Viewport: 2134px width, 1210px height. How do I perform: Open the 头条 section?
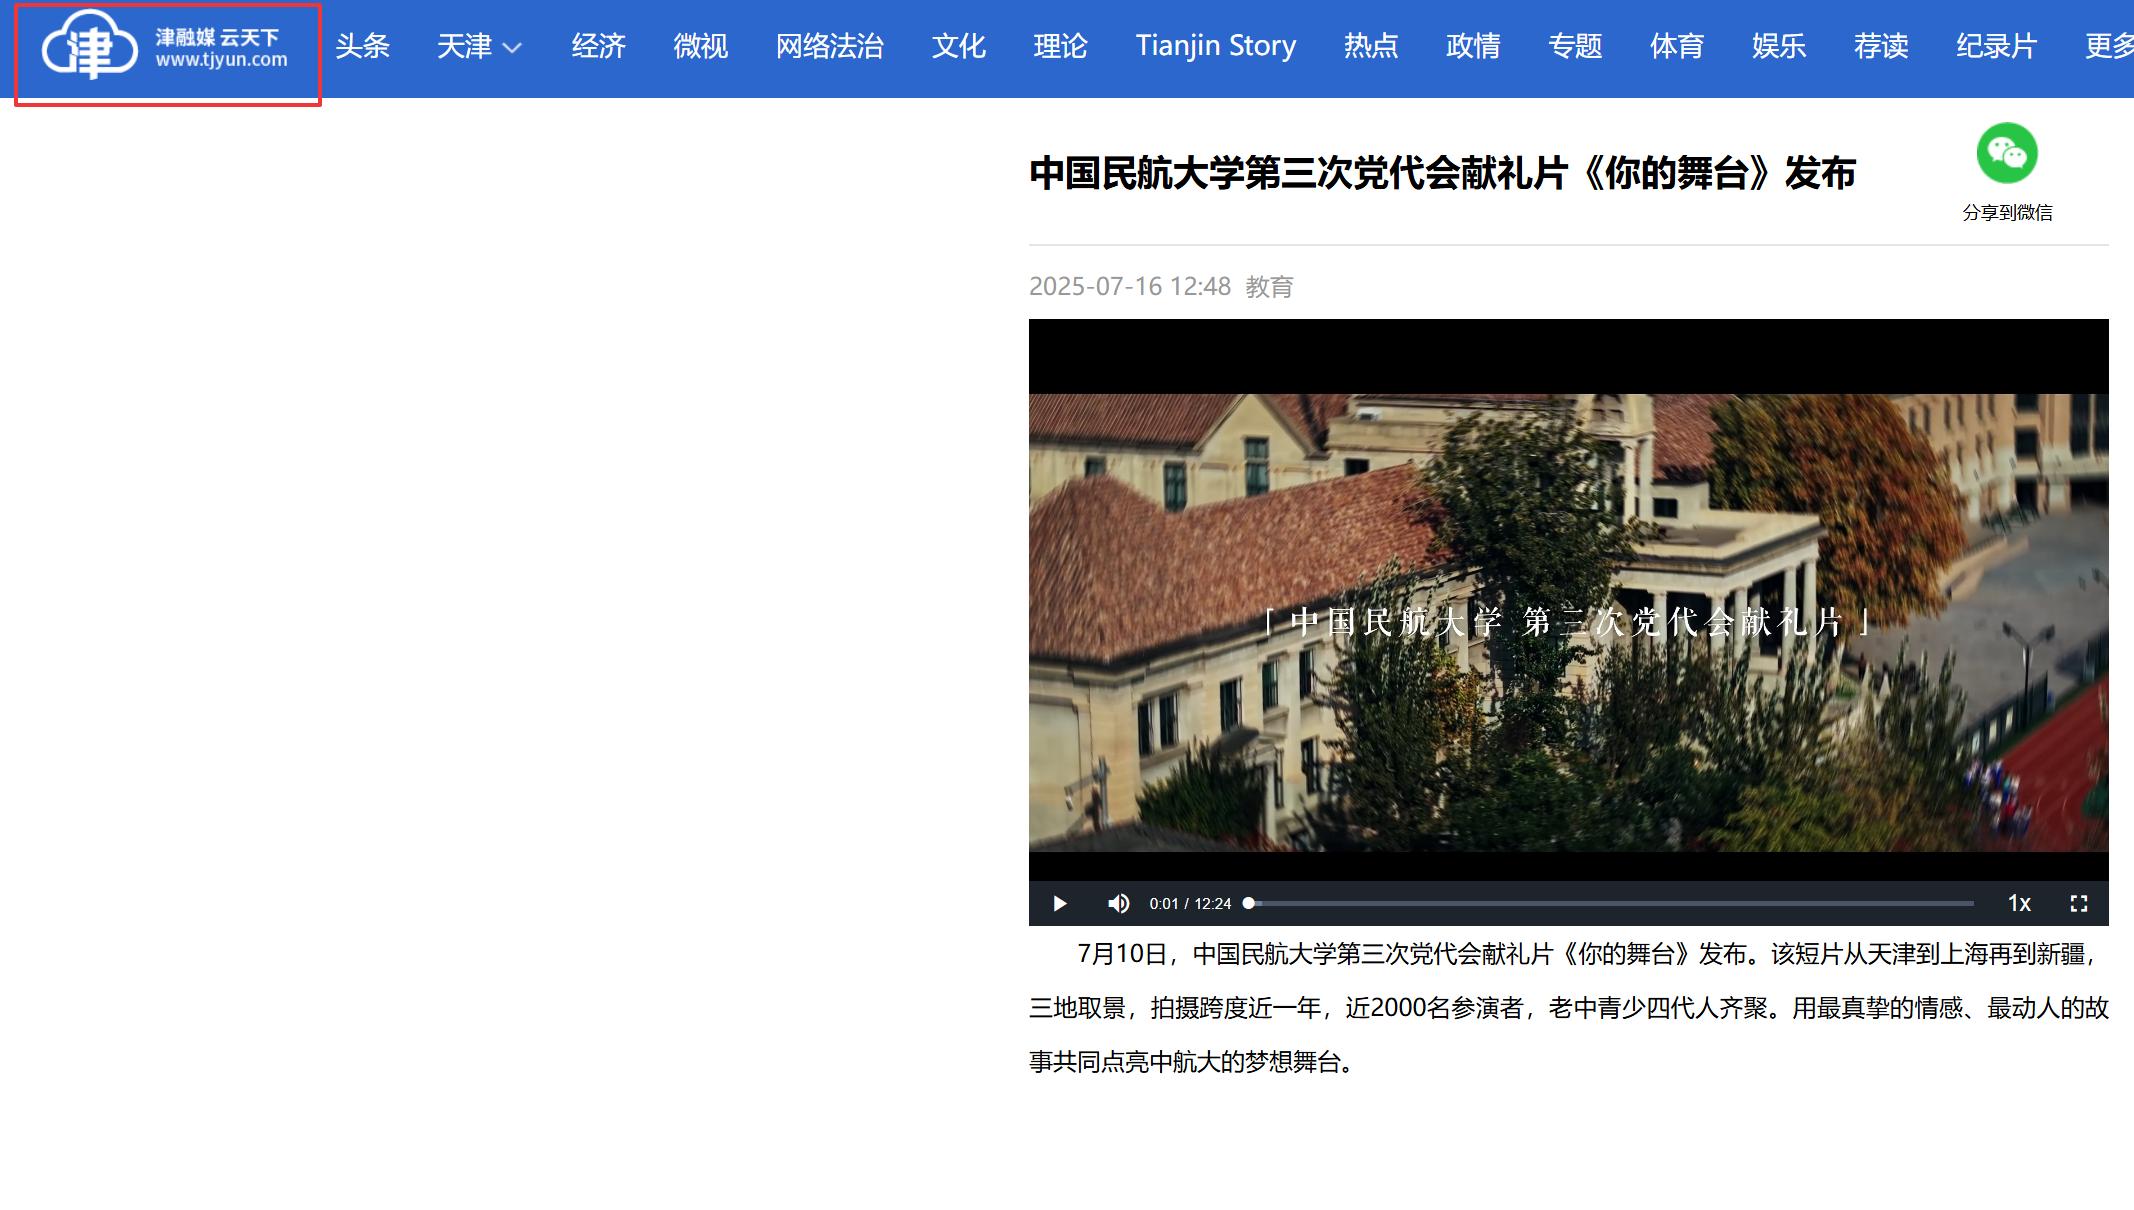362,47
